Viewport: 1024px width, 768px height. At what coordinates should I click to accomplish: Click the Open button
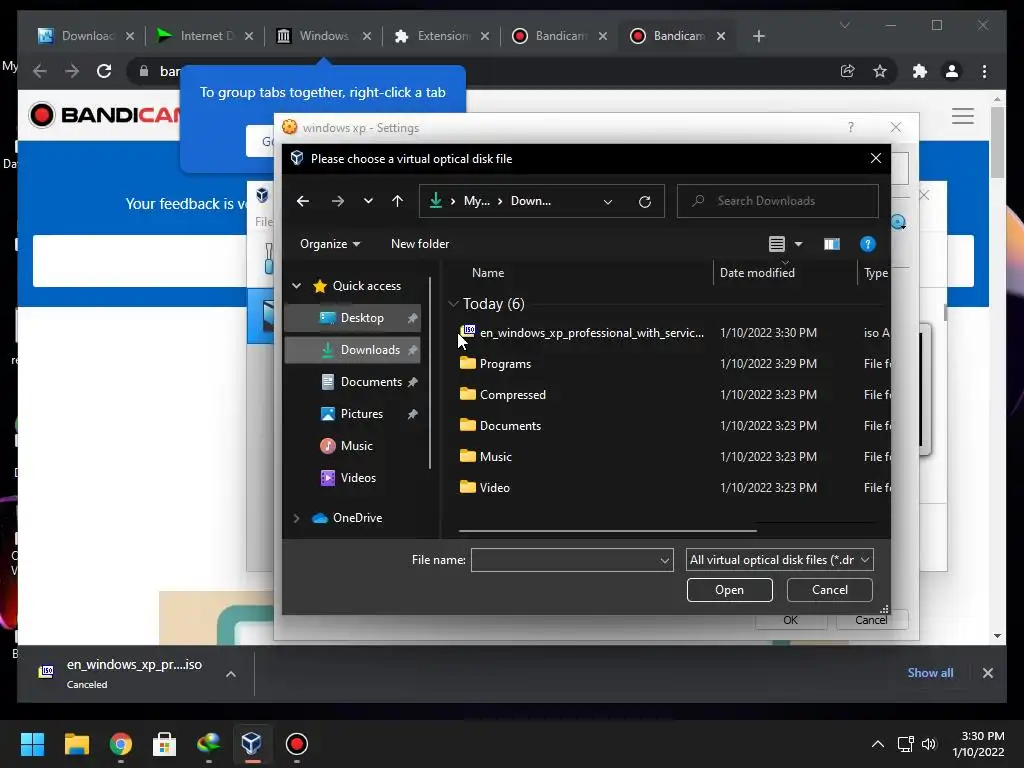click(x=729, y=590)
